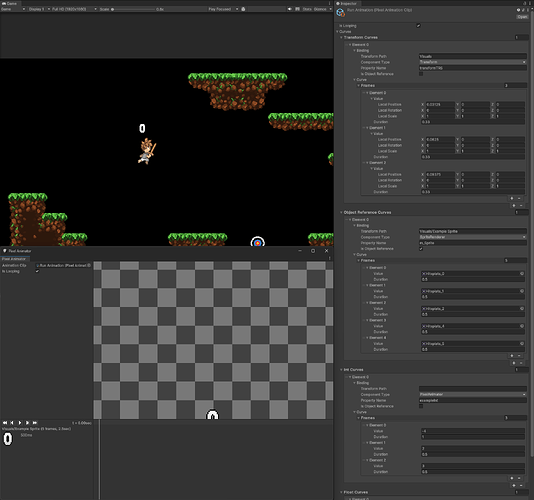Jump to last frame in Pixel Animator
The image size is (534, 500).
[x=35, y=423]
